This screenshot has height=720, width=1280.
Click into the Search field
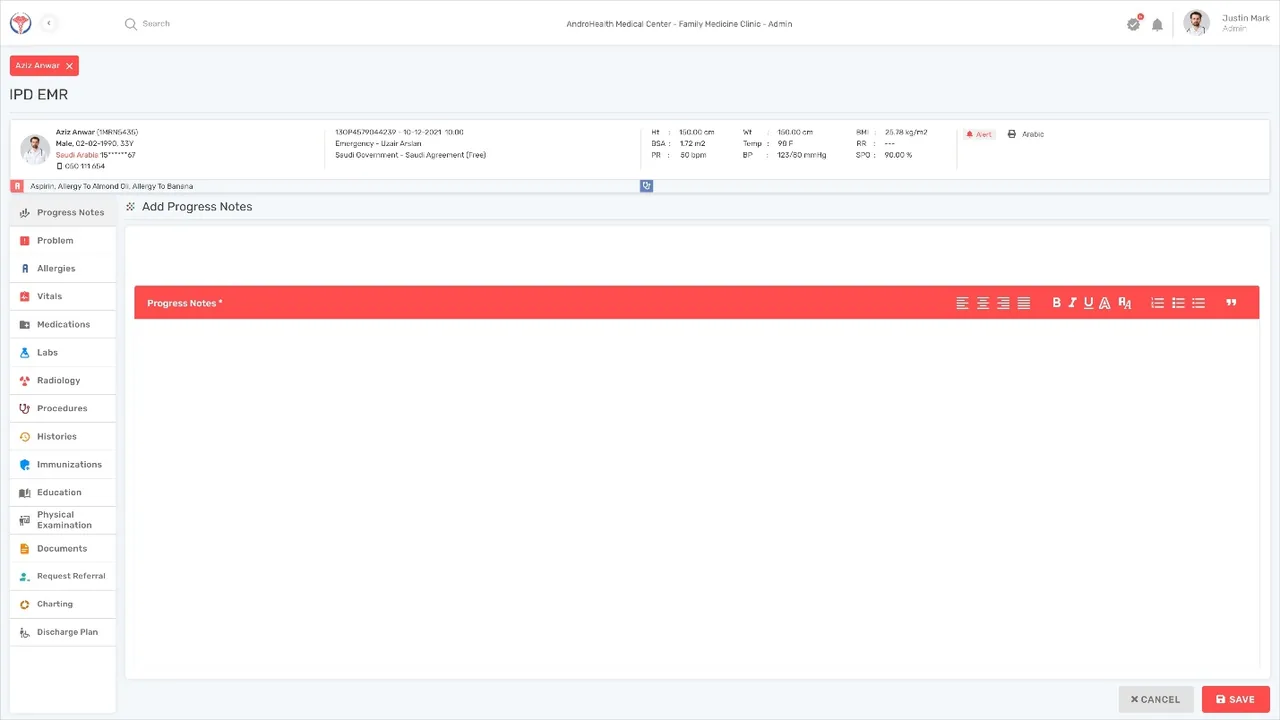pos(156,23)
